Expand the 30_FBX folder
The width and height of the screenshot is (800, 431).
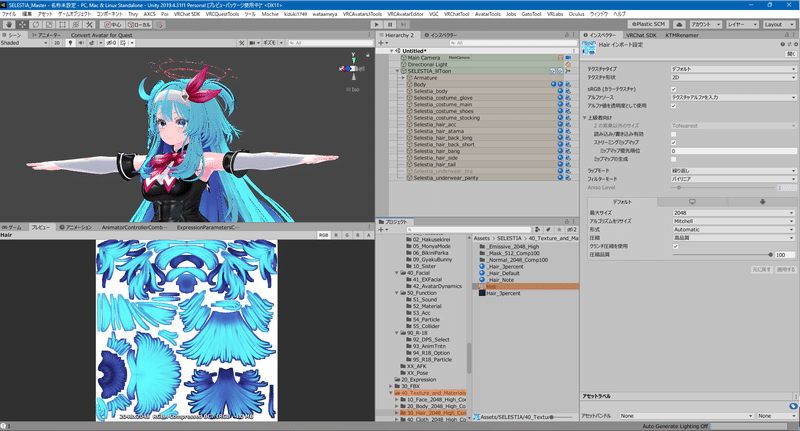click(391, 386)
